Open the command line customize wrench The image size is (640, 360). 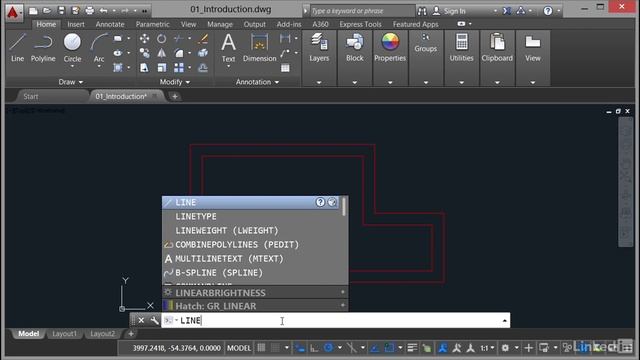[x=154, y=320]
